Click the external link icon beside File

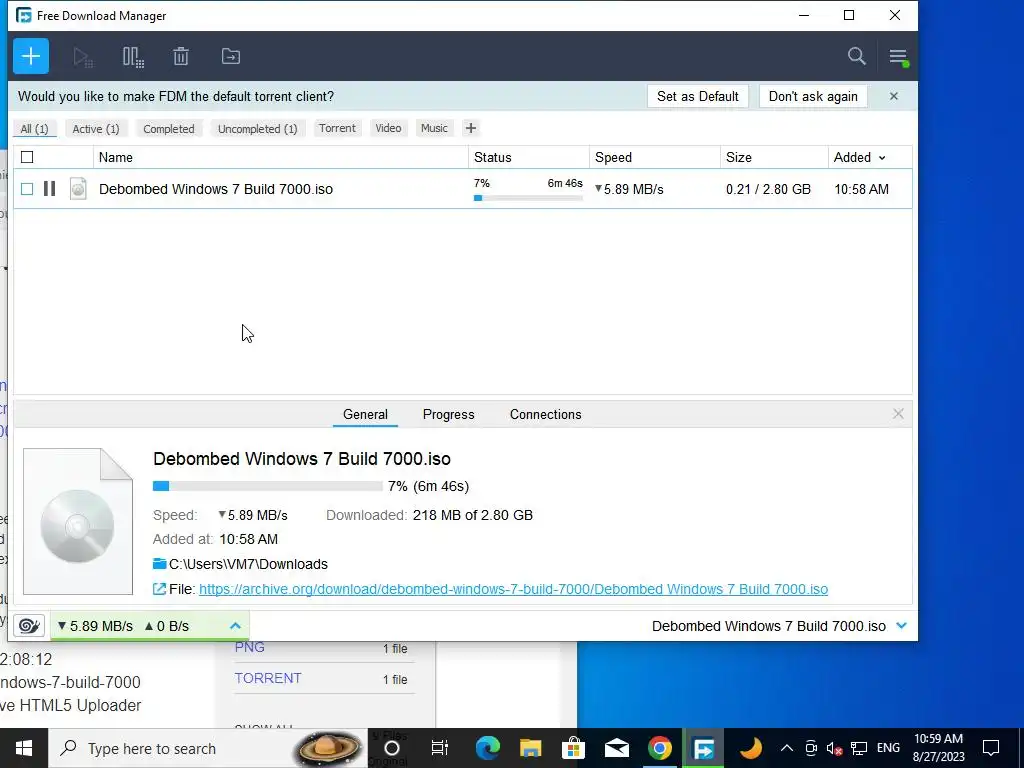[159, 589]
